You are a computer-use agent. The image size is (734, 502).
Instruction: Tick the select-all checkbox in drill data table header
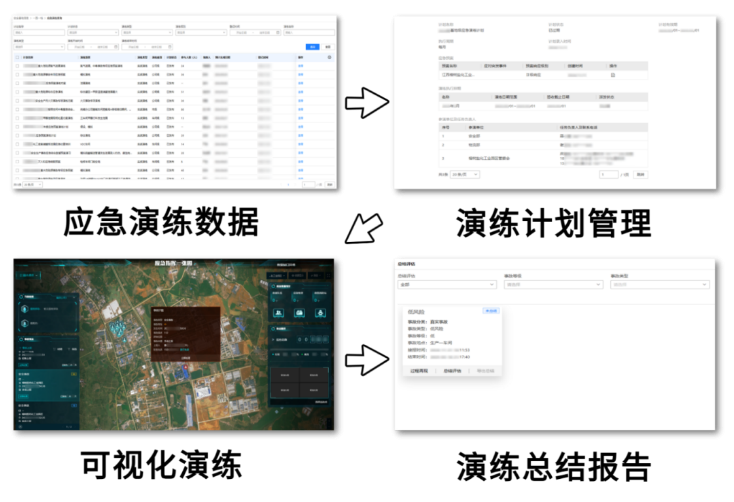tap(17, 58)
